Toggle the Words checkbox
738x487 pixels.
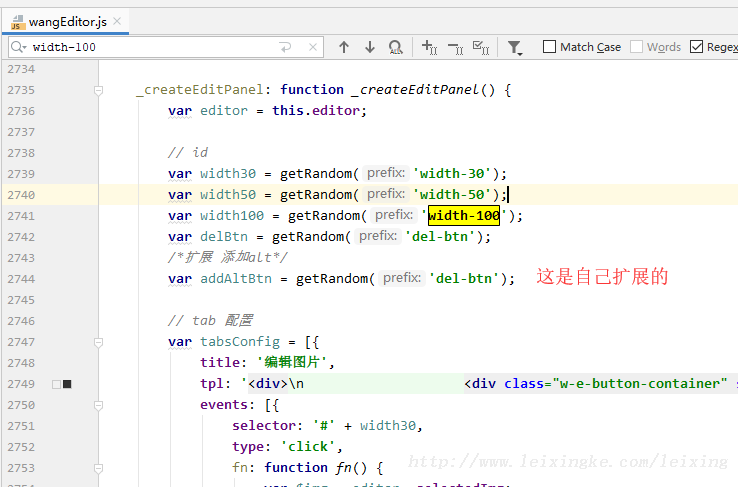pyautogui.click(x=637, y=47)
